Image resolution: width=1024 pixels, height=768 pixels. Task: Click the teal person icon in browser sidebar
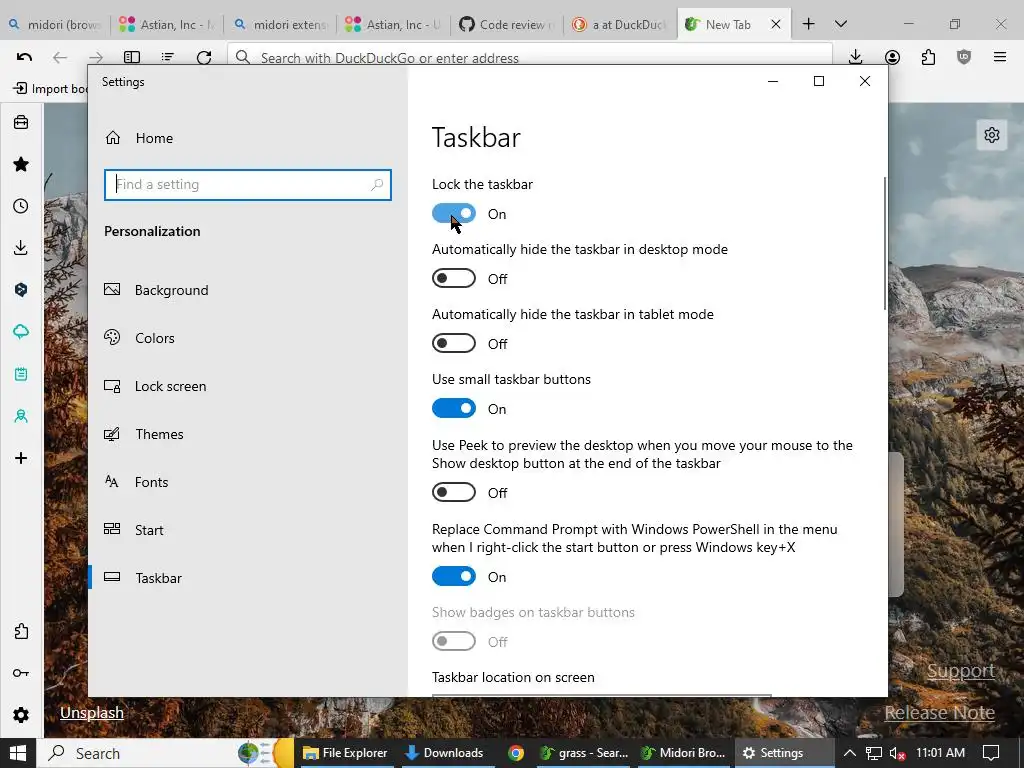pyautogui.click(x=21, y=415)
